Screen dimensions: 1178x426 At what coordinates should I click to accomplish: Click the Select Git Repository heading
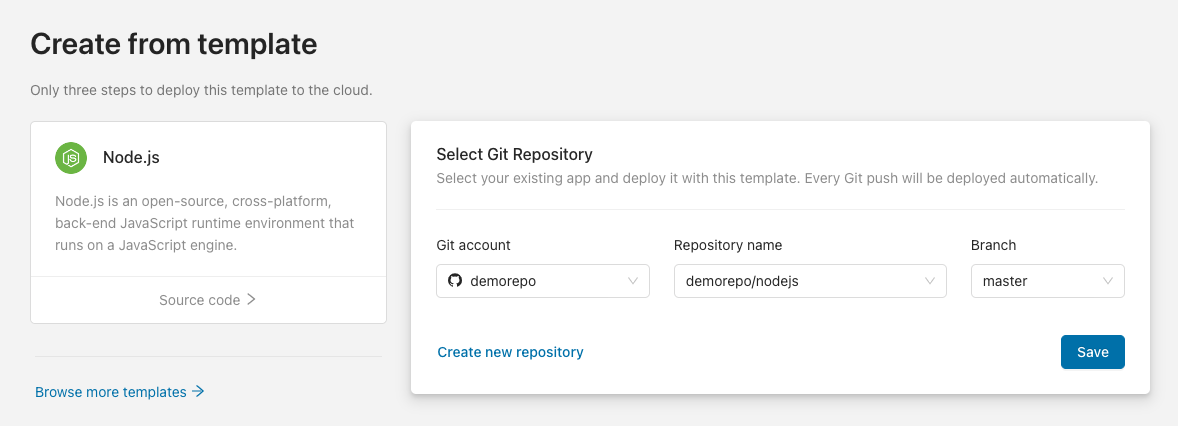(x=515, y=155)
